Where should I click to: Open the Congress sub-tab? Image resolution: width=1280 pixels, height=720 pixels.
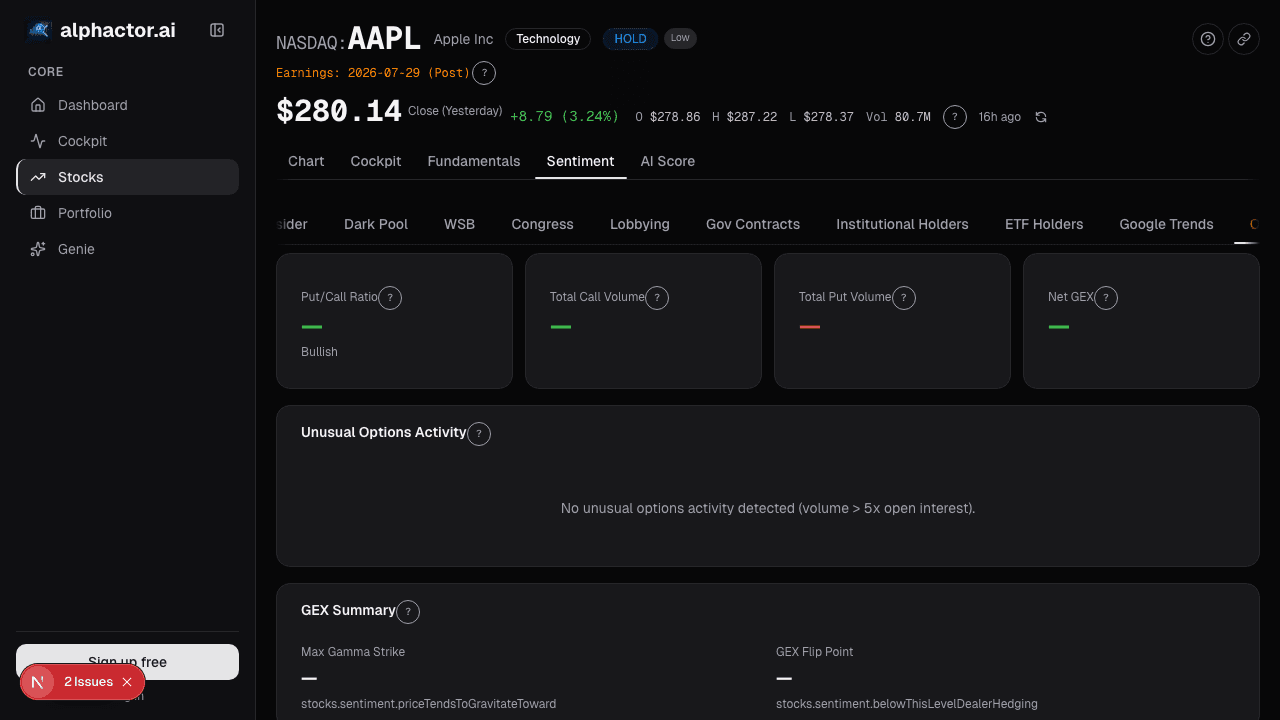point(543,224)
